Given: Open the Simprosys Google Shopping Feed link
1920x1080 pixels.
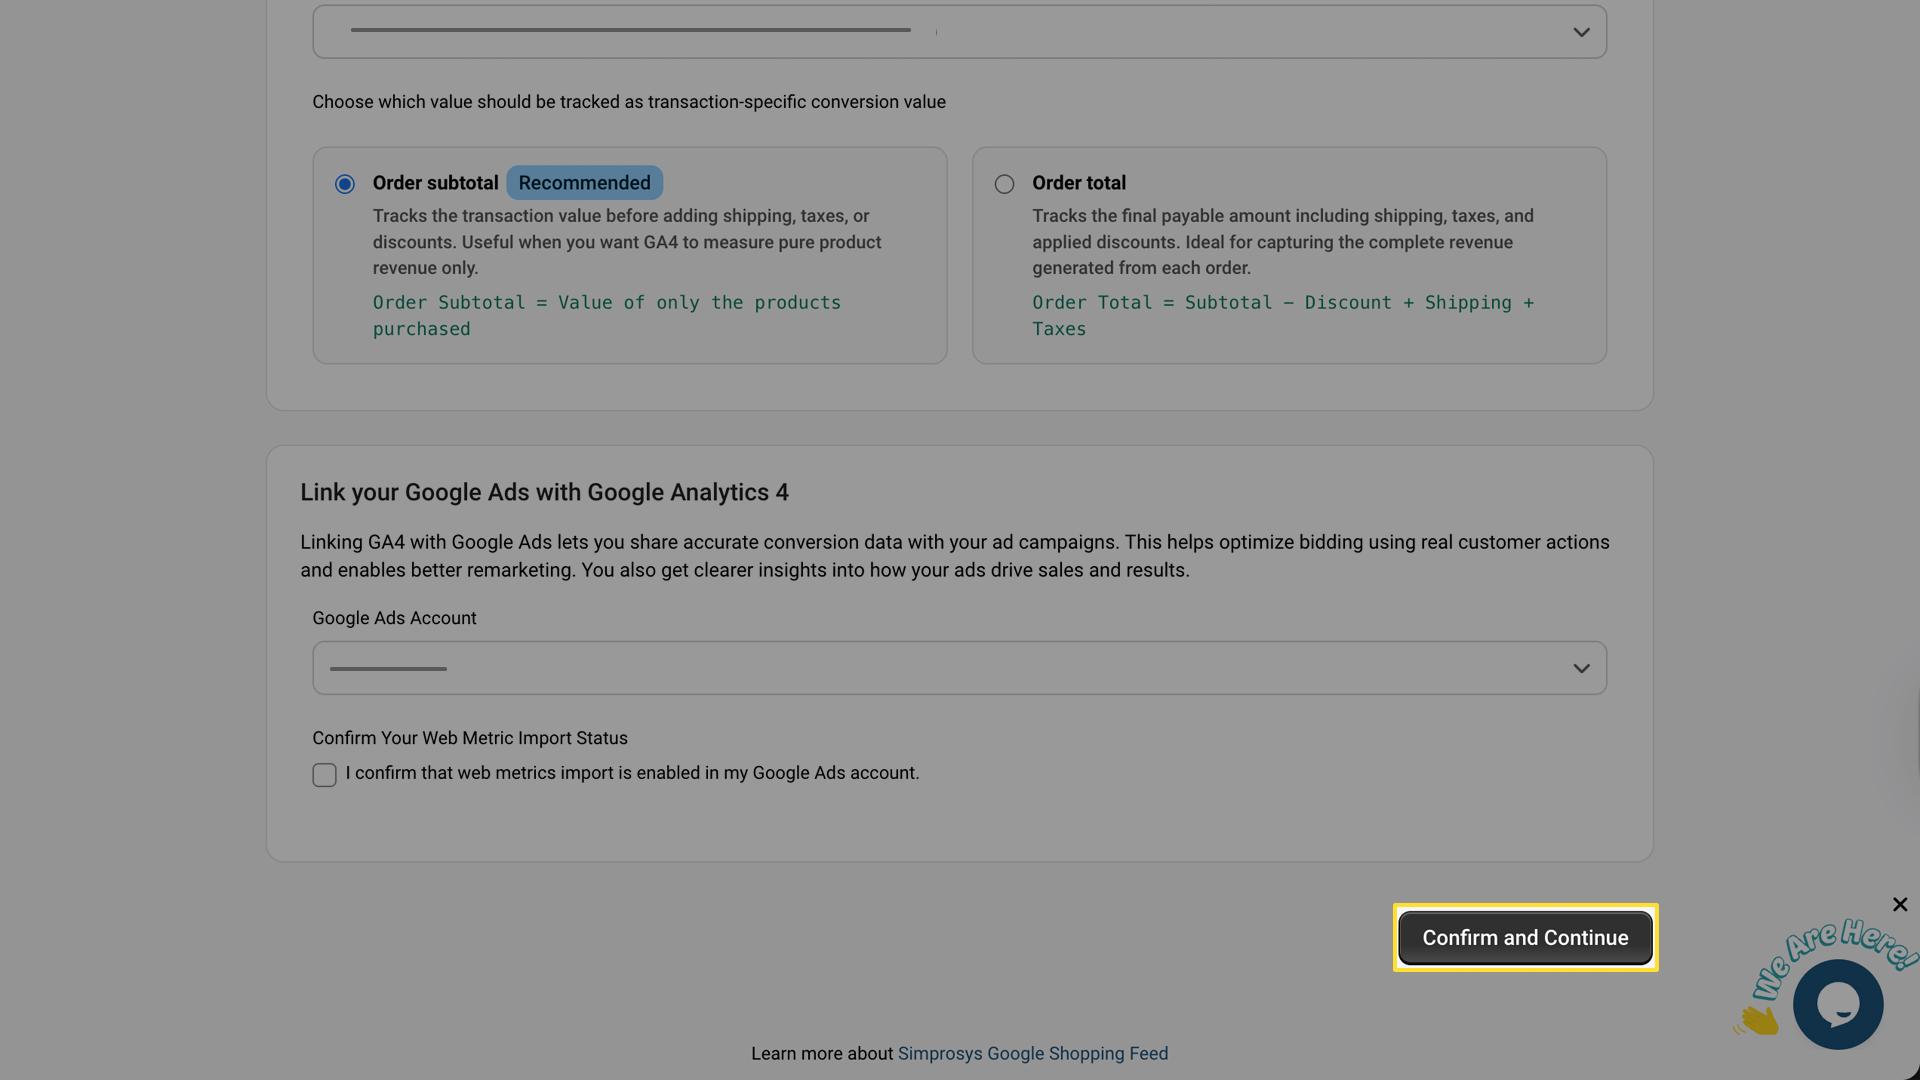Looking at the screenshot, I should coord(1032,1053).
